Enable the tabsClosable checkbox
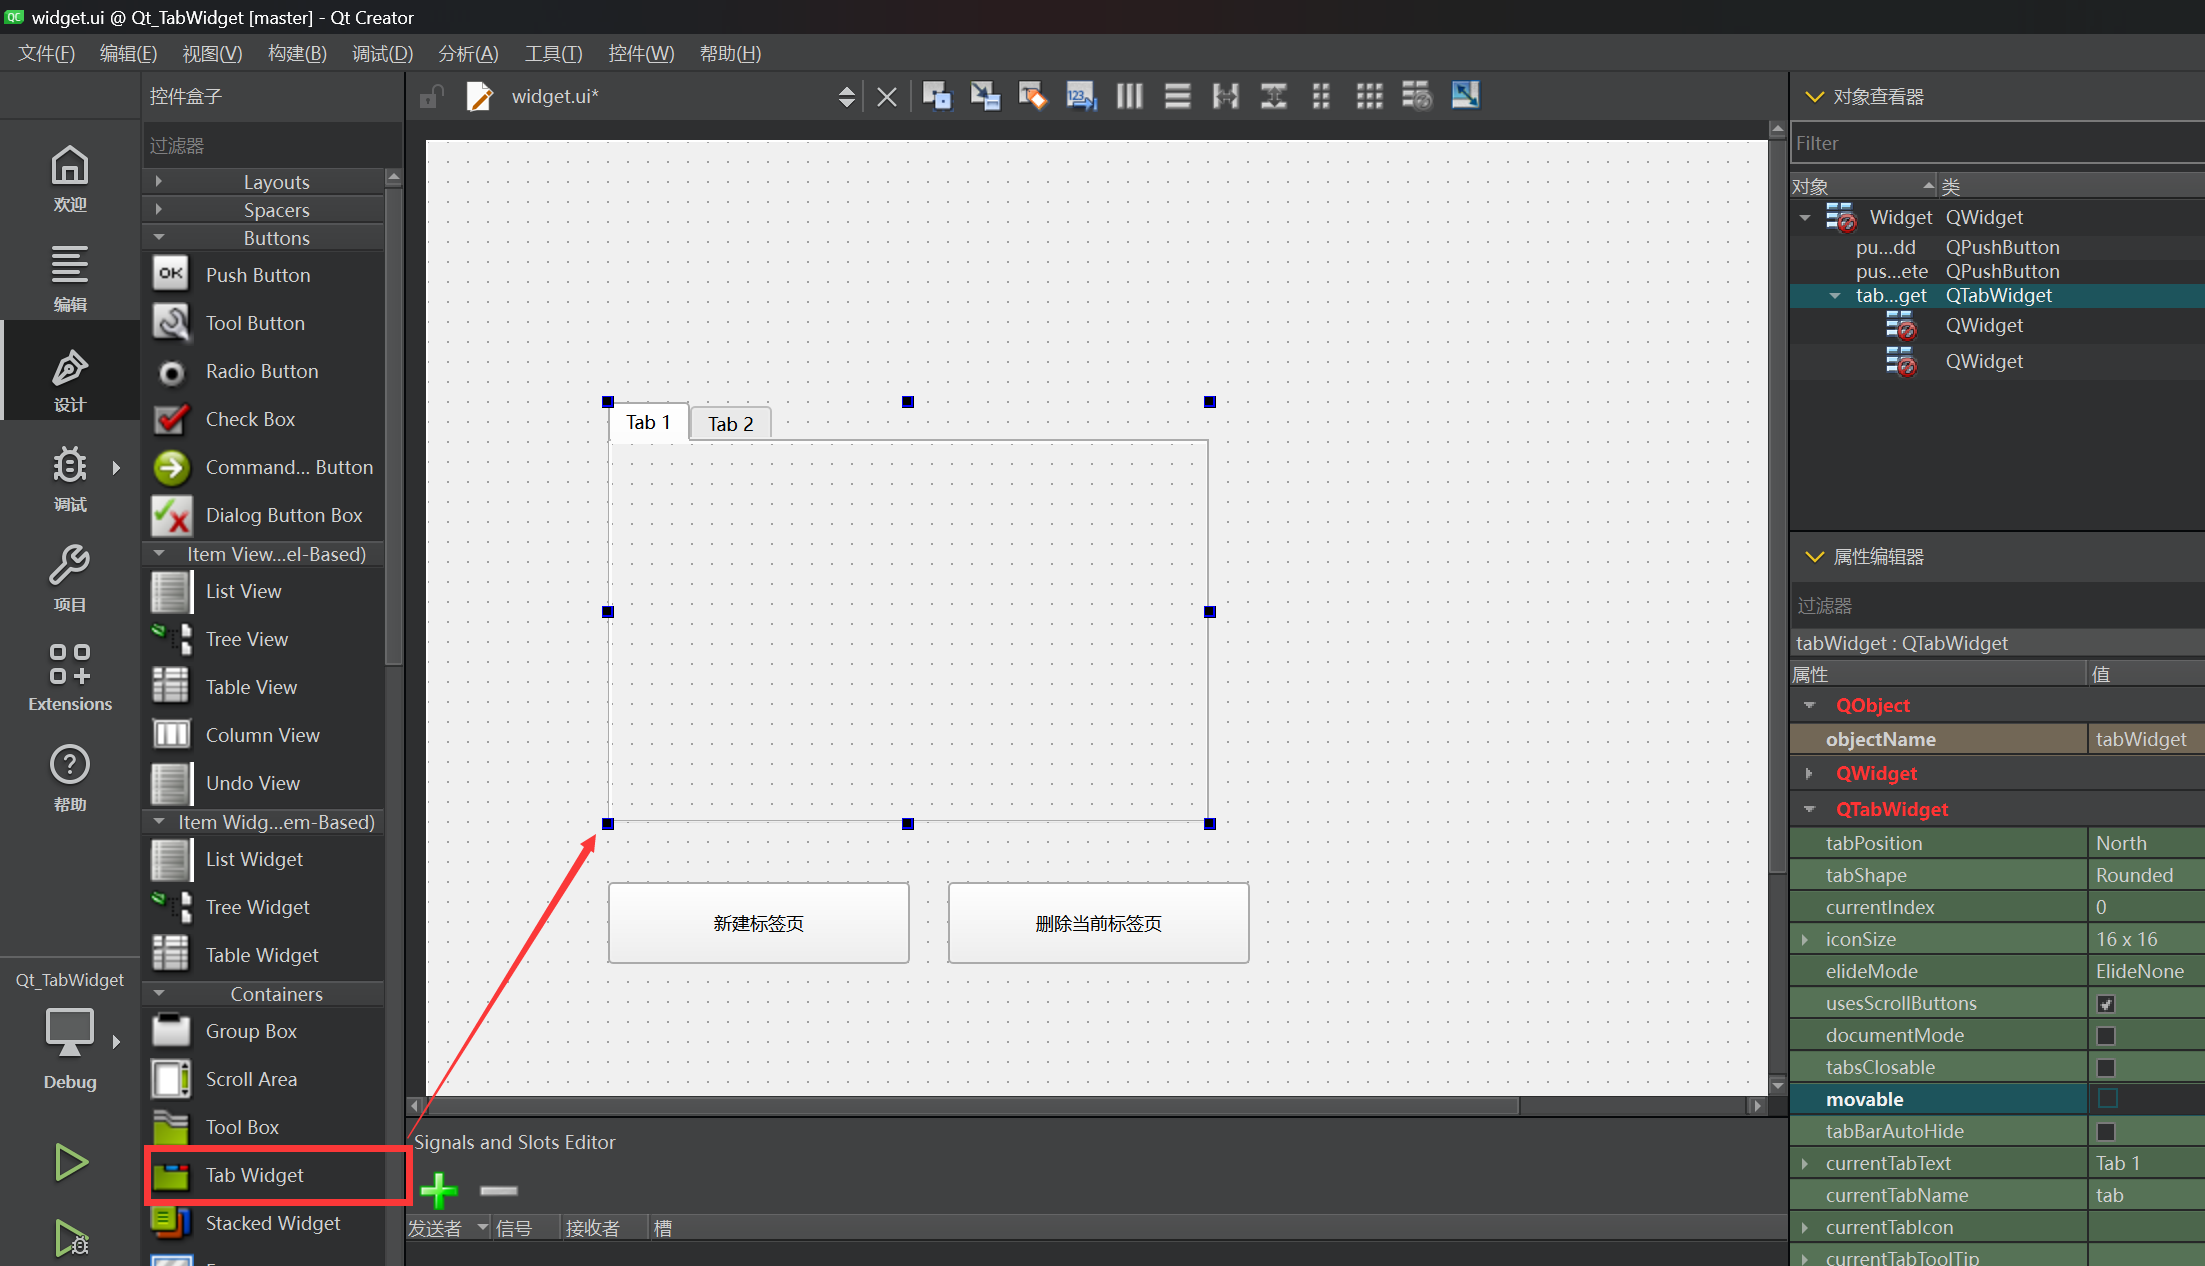 pos(2106,1068)
